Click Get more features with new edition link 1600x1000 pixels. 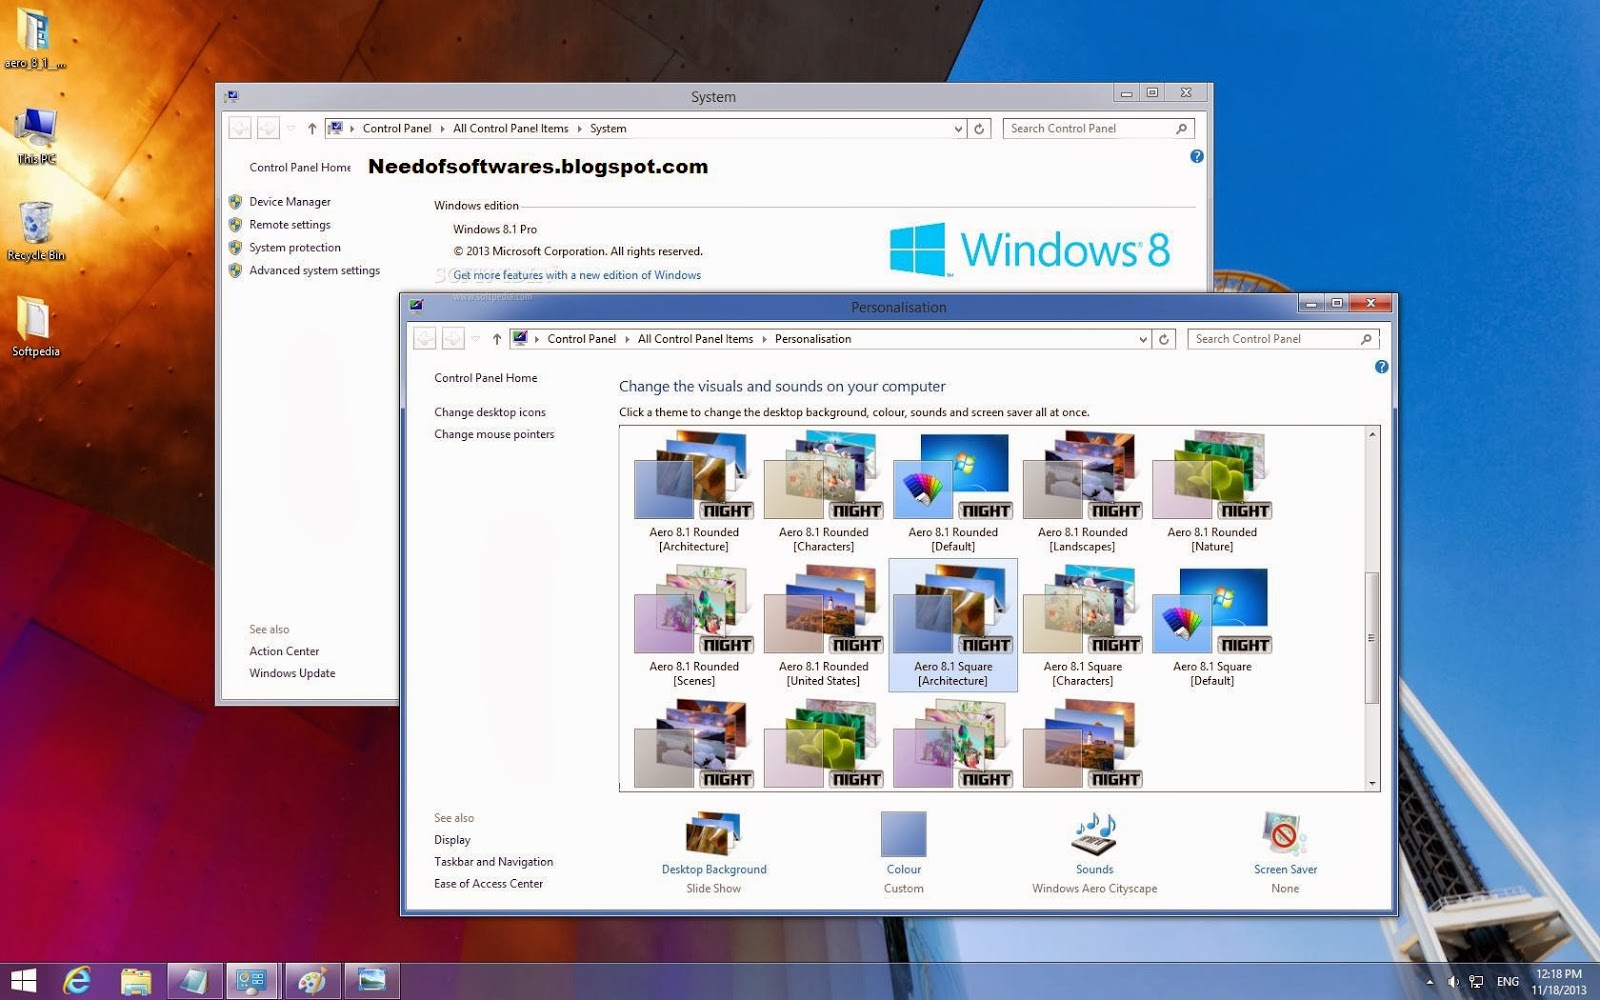click(577, 275)
